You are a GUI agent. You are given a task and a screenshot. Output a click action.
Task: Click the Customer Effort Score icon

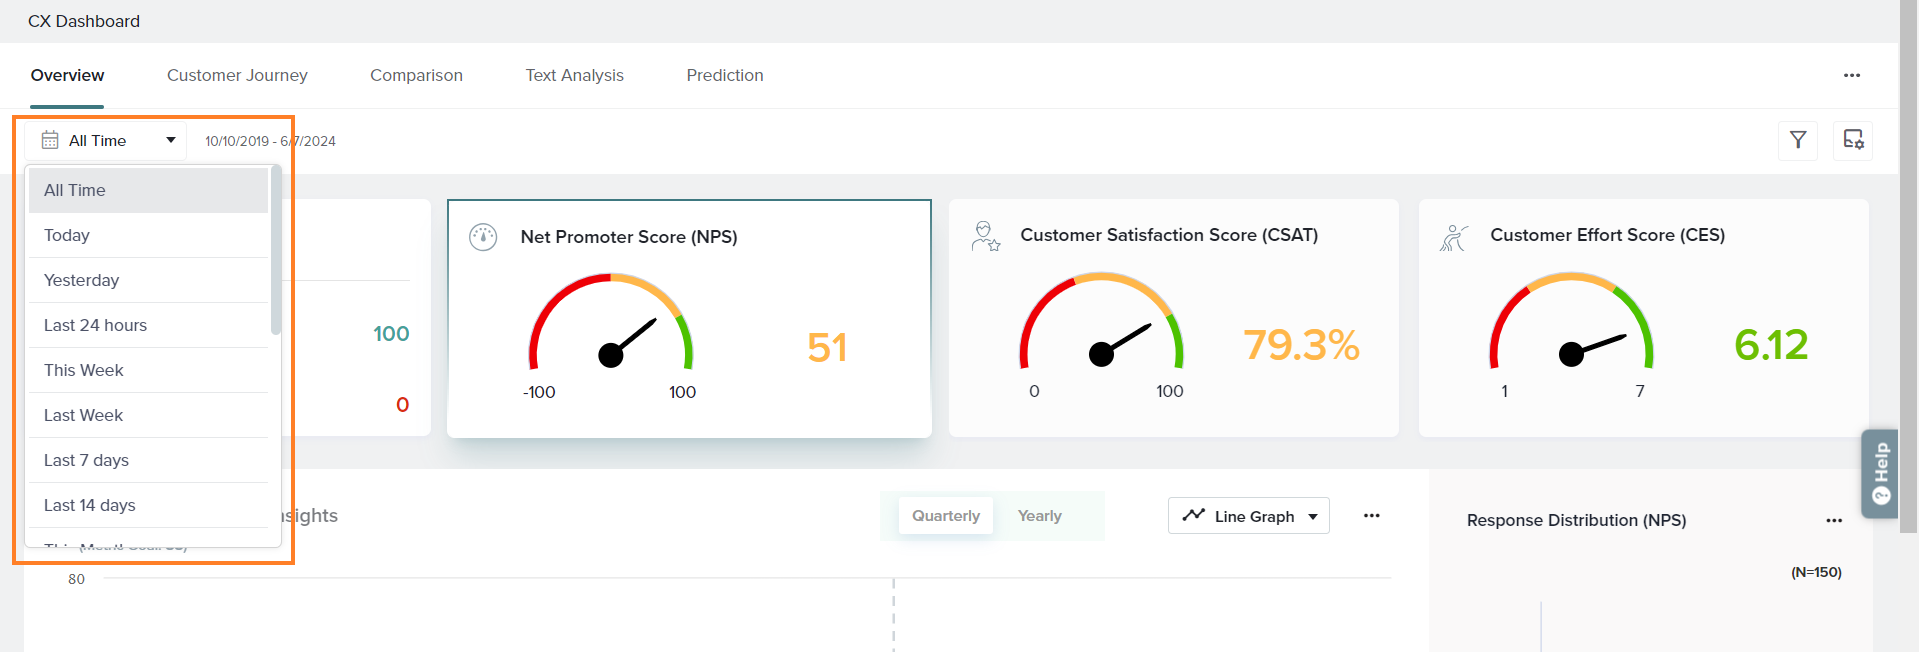click(x=1453, y=237)
